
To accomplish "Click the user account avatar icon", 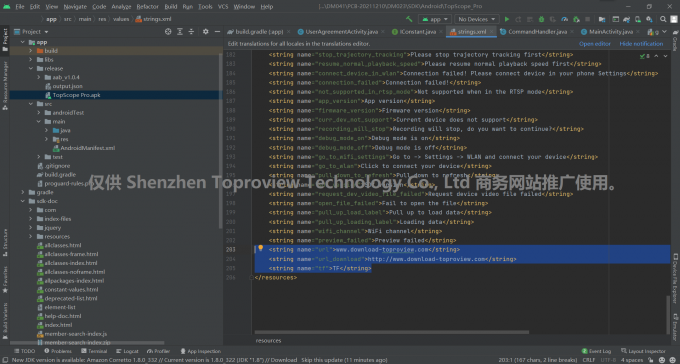I will pyautogui.click(x=673, y=19).
